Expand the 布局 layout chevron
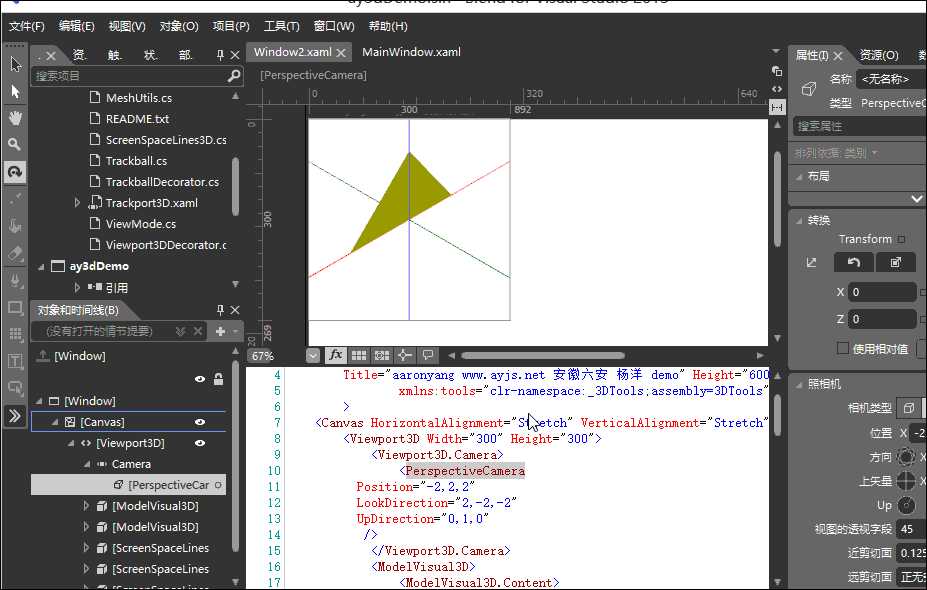 pos(916,199)
